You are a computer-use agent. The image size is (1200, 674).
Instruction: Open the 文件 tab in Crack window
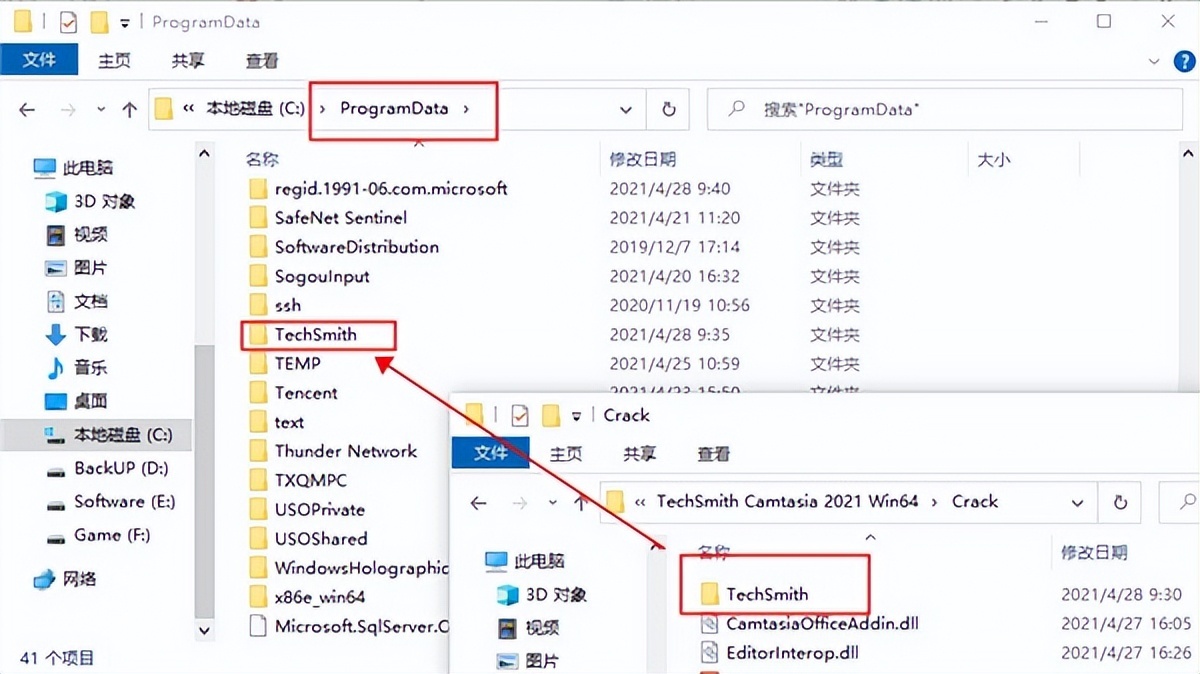[x=491, y=453]
